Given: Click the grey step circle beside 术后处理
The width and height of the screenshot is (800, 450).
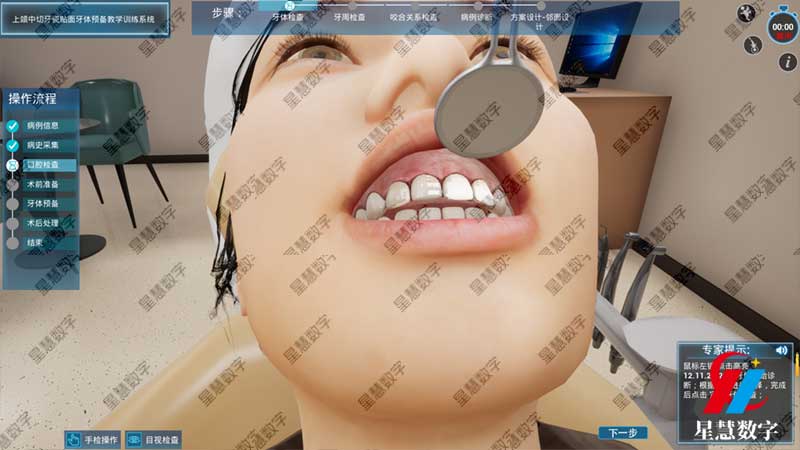Looking at the screenshot, I should [13, 223].
